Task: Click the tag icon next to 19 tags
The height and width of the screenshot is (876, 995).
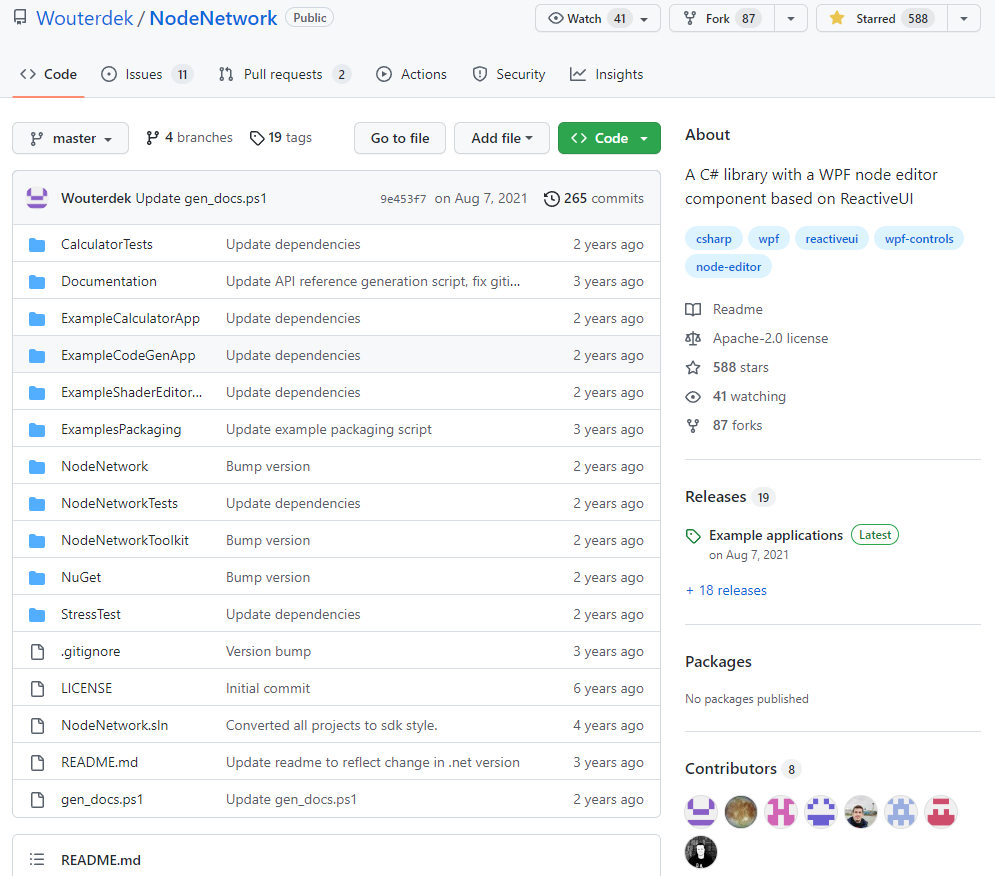Action: pos(257,138)
